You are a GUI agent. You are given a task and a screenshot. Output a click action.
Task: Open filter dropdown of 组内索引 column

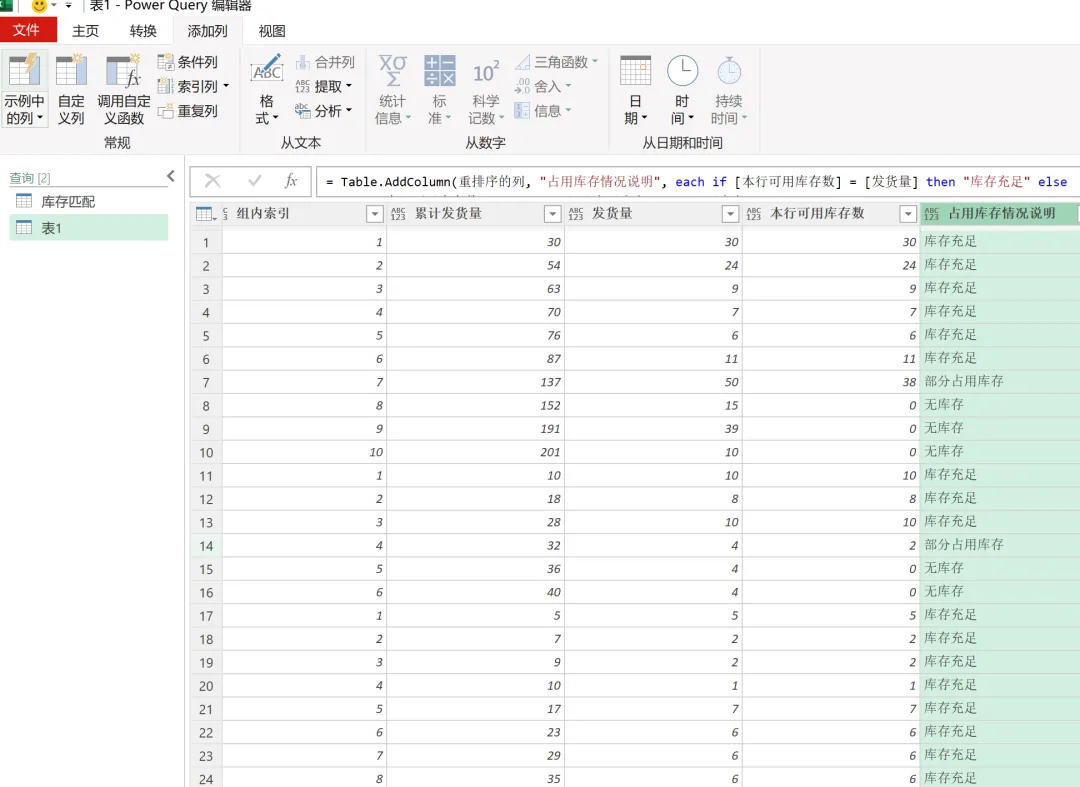(x=375, y=214)
